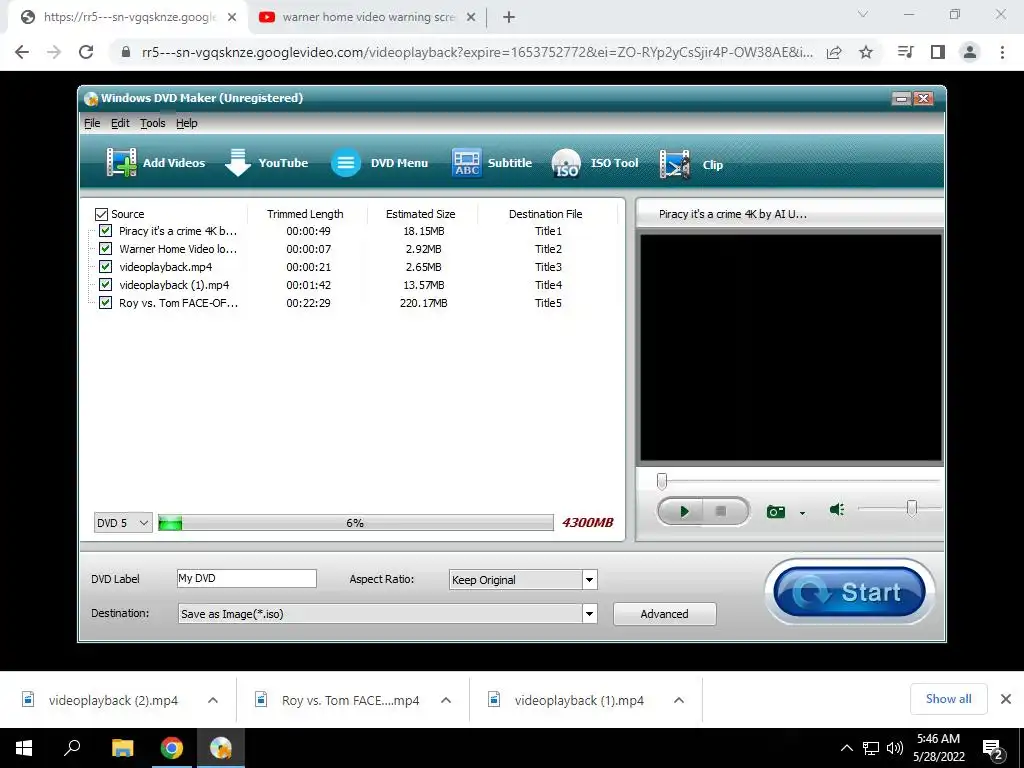Mute the preview volume speaker
1024x768 pixels.
837,509
